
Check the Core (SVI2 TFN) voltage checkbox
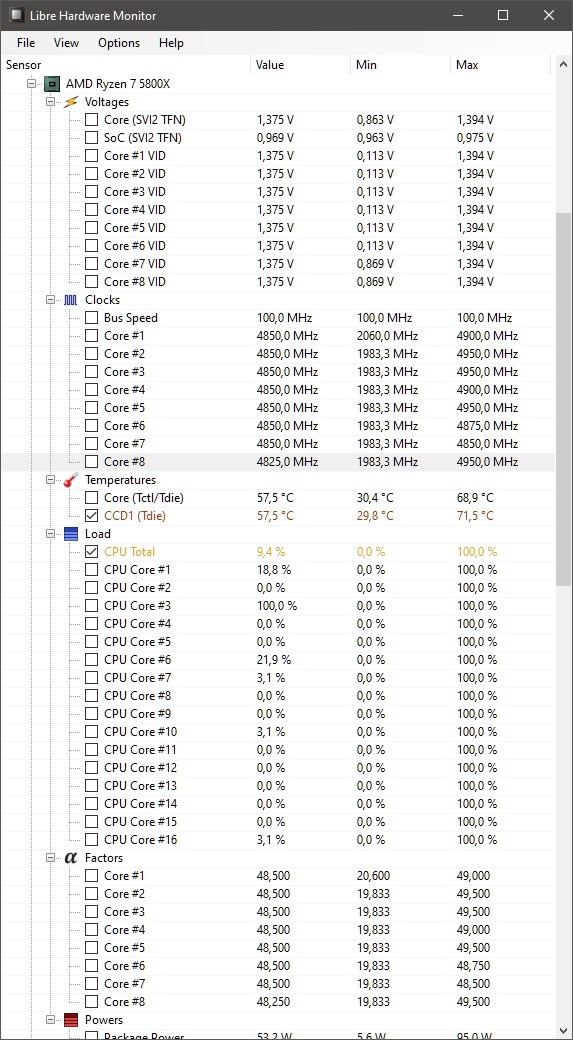[x=92, y=120]
